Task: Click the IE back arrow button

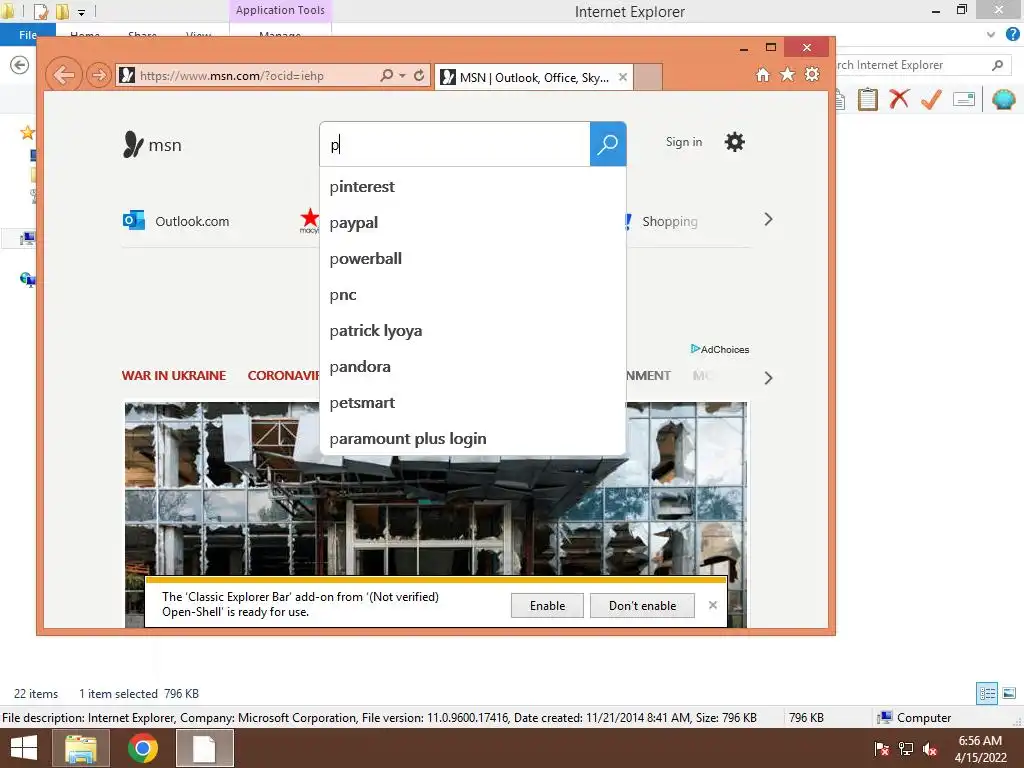Action: click(x=64, y=75)
